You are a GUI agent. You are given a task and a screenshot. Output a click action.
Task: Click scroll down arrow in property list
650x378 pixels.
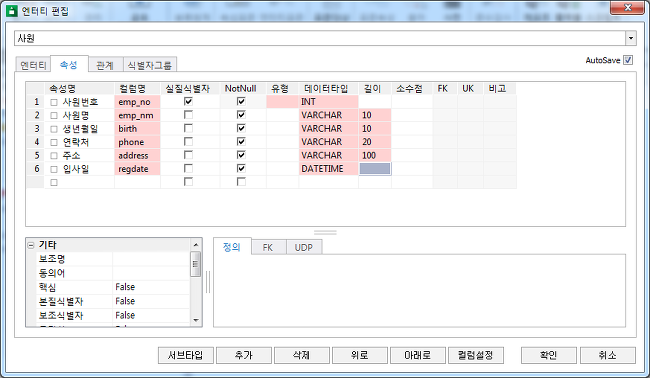pos(196,320)
